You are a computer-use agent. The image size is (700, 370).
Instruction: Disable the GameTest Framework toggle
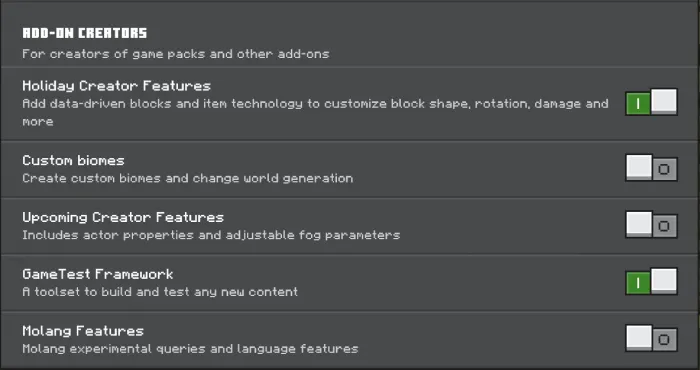pos(651,281)
